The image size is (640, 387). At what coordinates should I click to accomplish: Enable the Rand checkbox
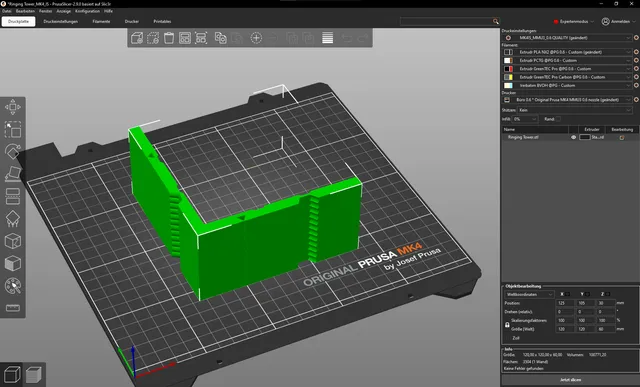pyautogui.click(x=558, y=119)
